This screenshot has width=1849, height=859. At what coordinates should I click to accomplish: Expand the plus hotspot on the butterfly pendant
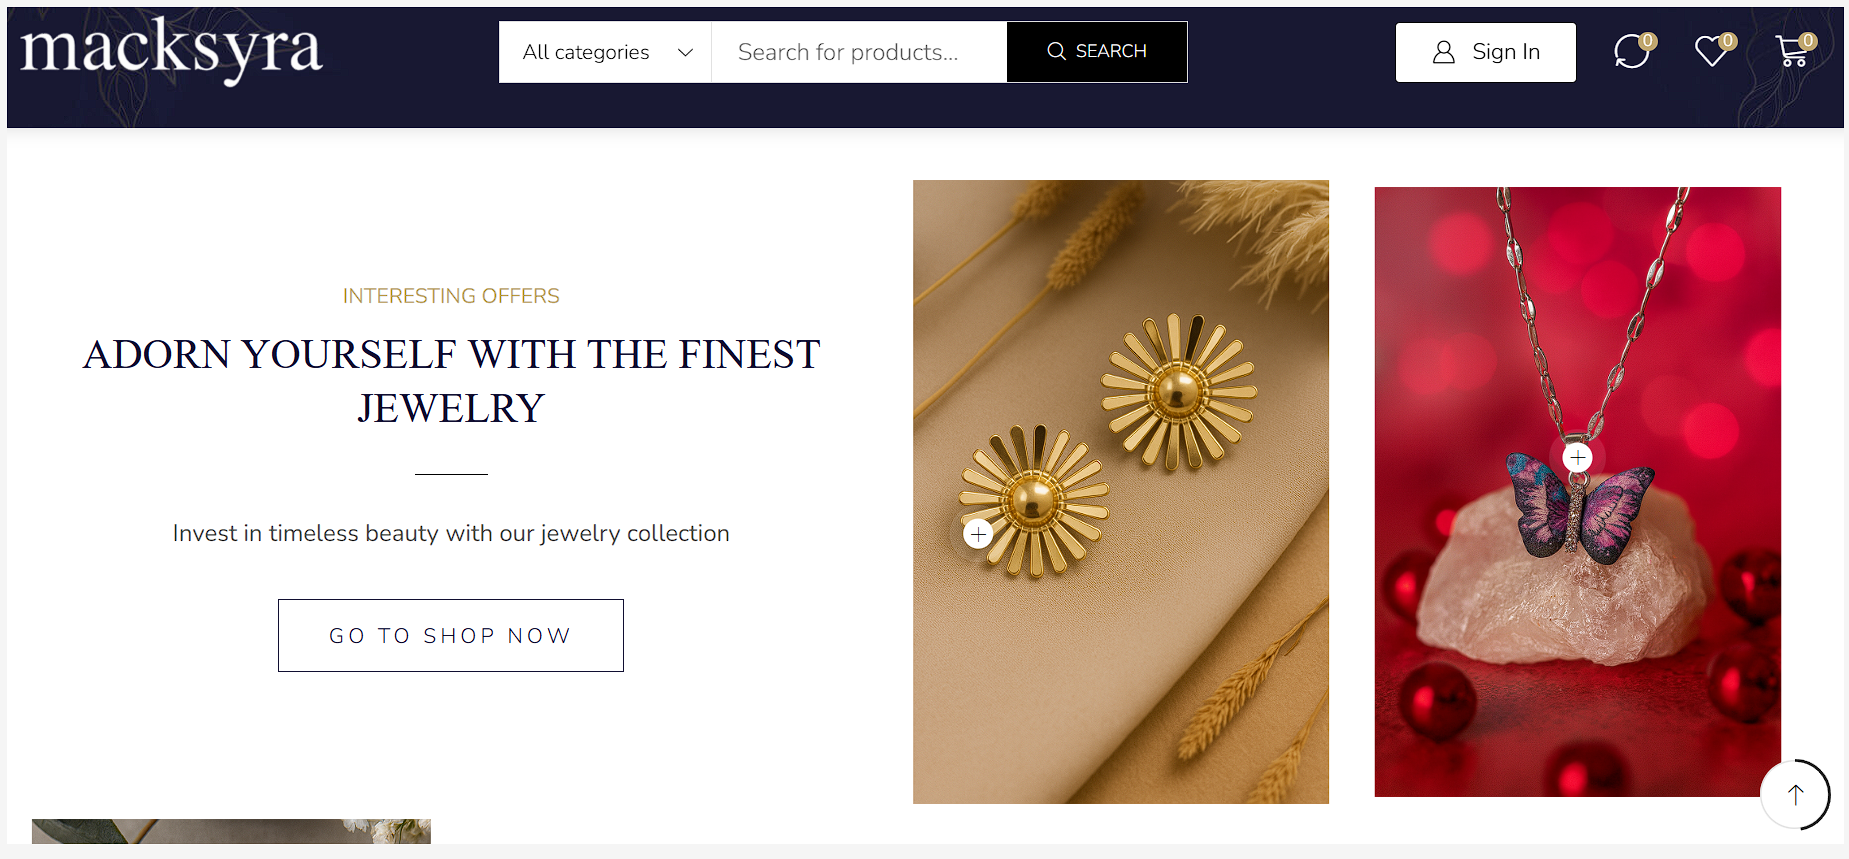click(x=1578, y=458)
